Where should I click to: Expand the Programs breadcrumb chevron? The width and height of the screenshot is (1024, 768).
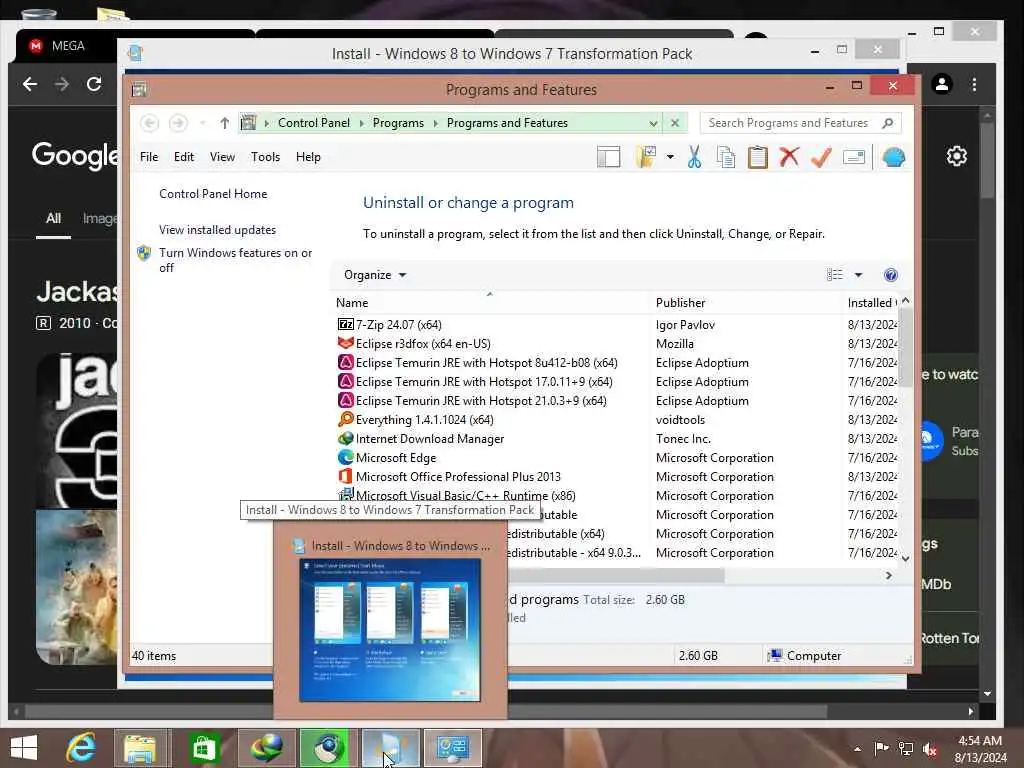click(x=435, y=123)
